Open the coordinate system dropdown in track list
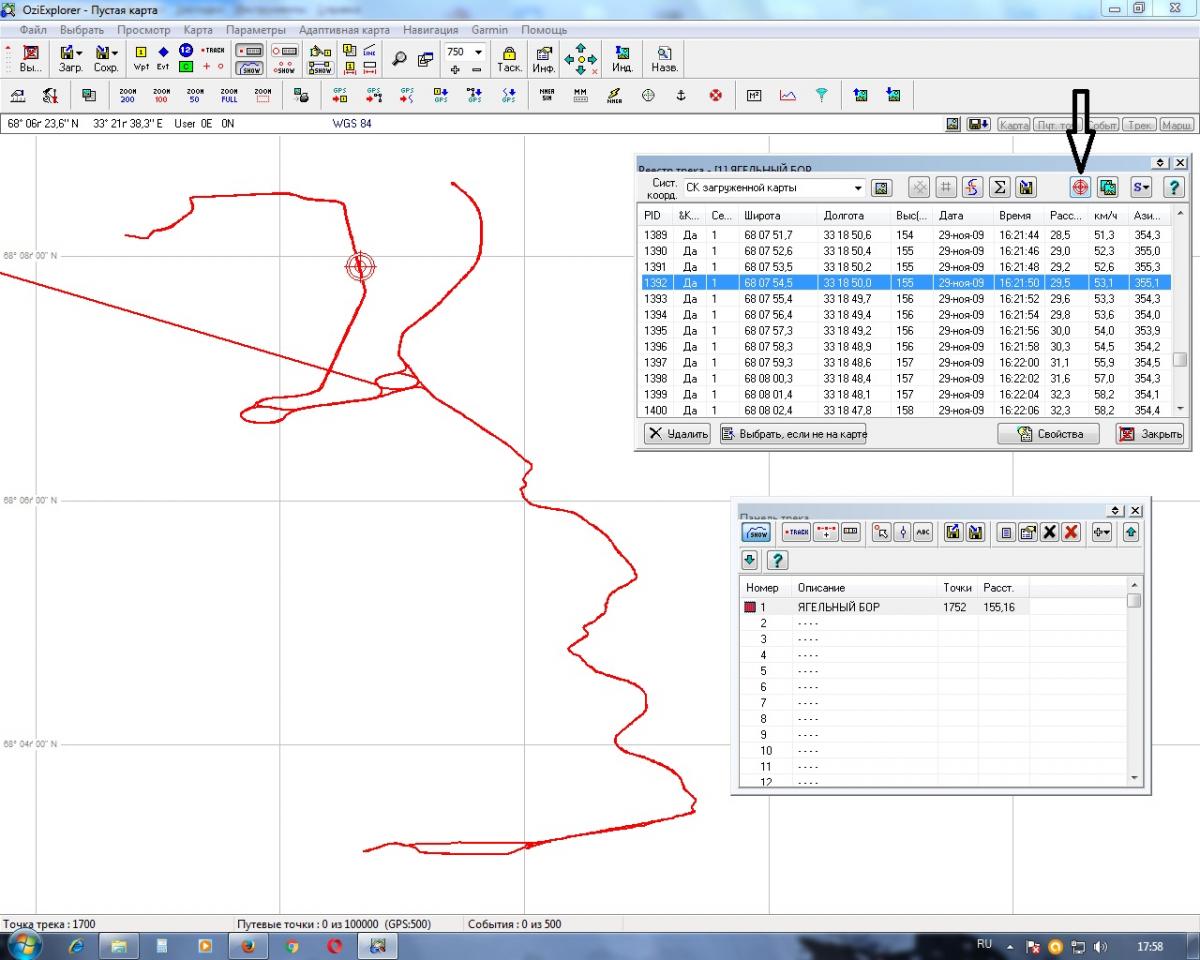 click(858, 188)
